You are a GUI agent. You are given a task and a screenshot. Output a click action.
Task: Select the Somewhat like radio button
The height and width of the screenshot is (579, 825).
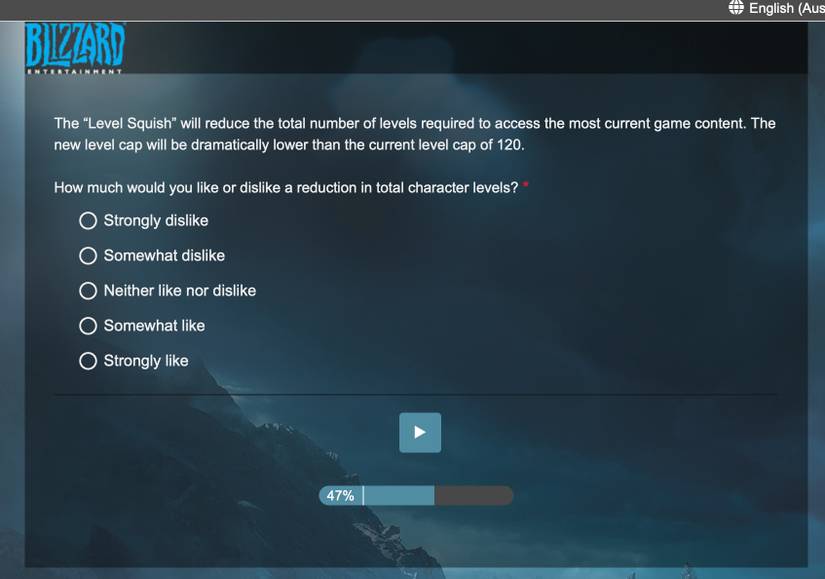[x=88, y=326]
